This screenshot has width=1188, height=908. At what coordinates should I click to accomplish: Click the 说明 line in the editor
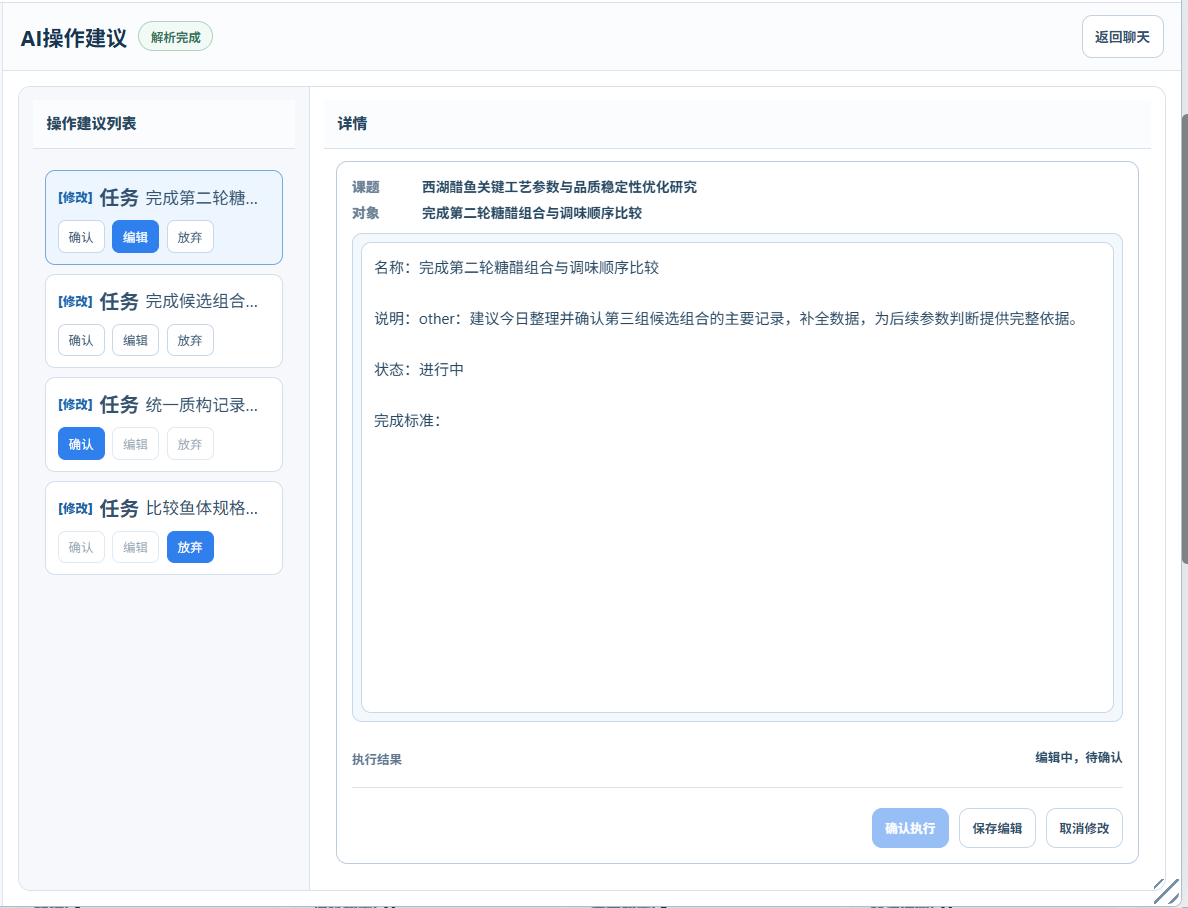click(x=727, y=318)
